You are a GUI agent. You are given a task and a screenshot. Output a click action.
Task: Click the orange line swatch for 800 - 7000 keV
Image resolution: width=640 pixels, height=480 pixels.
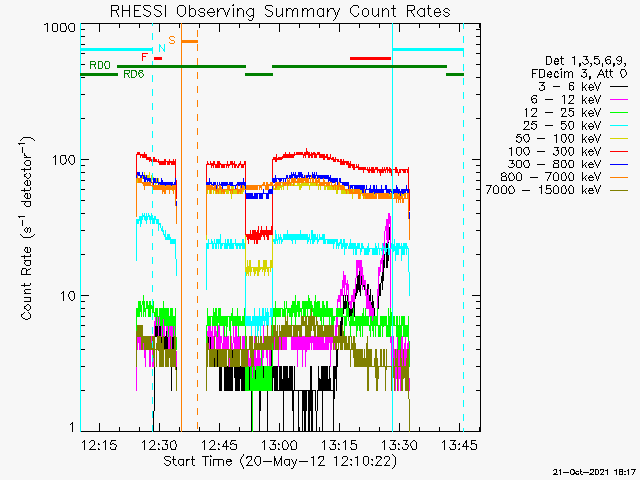[x=619, y=177]
